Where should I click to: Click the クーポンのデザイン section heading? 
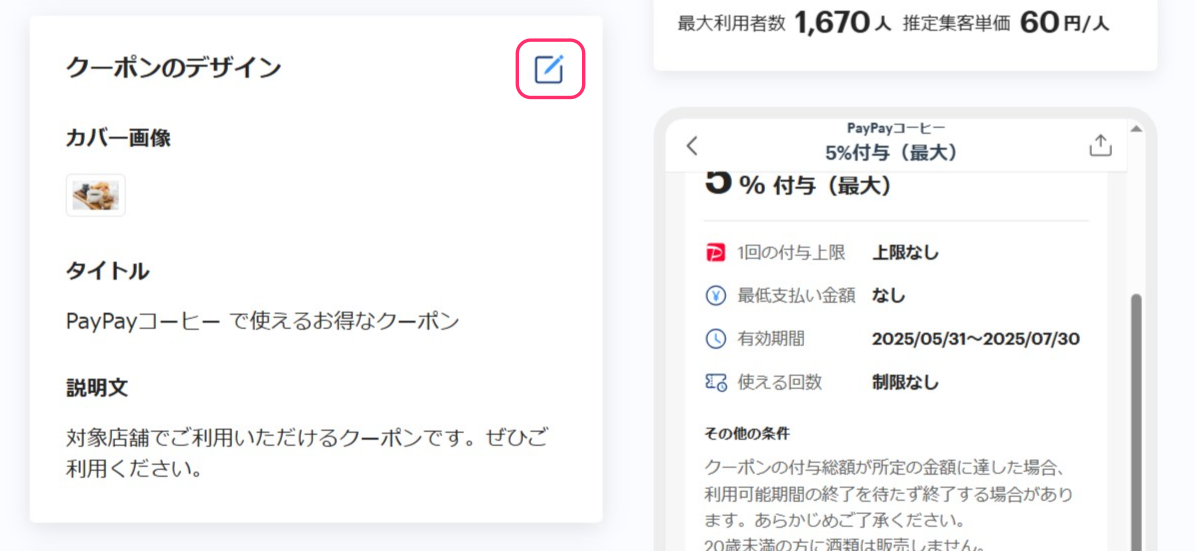click(174, 68)
